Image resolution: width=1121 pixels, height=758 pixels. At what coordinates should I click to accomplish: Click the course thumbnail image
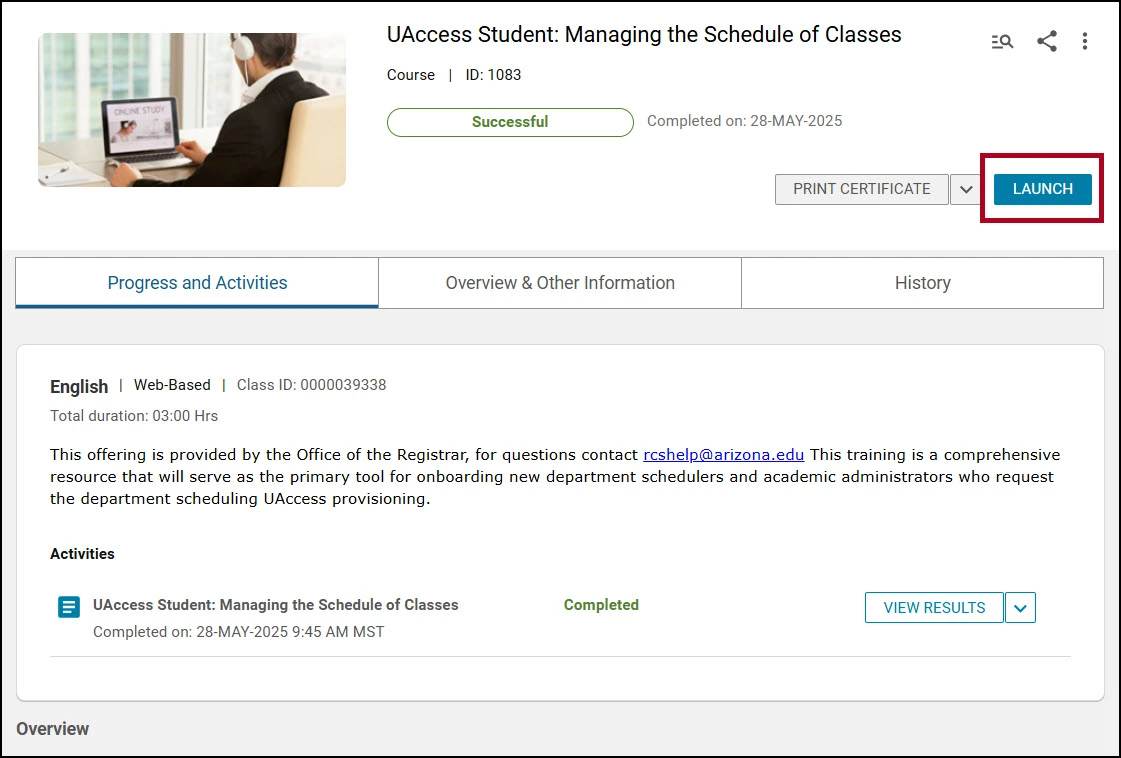[192, 110]
